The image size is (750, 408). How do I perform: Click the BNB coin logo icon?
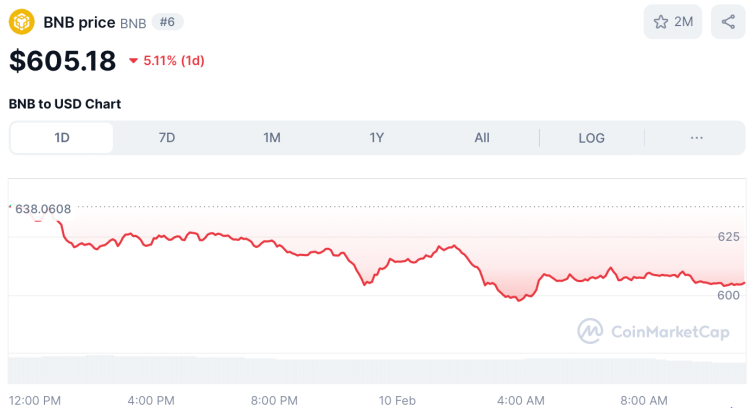click(x=22, y=21)
